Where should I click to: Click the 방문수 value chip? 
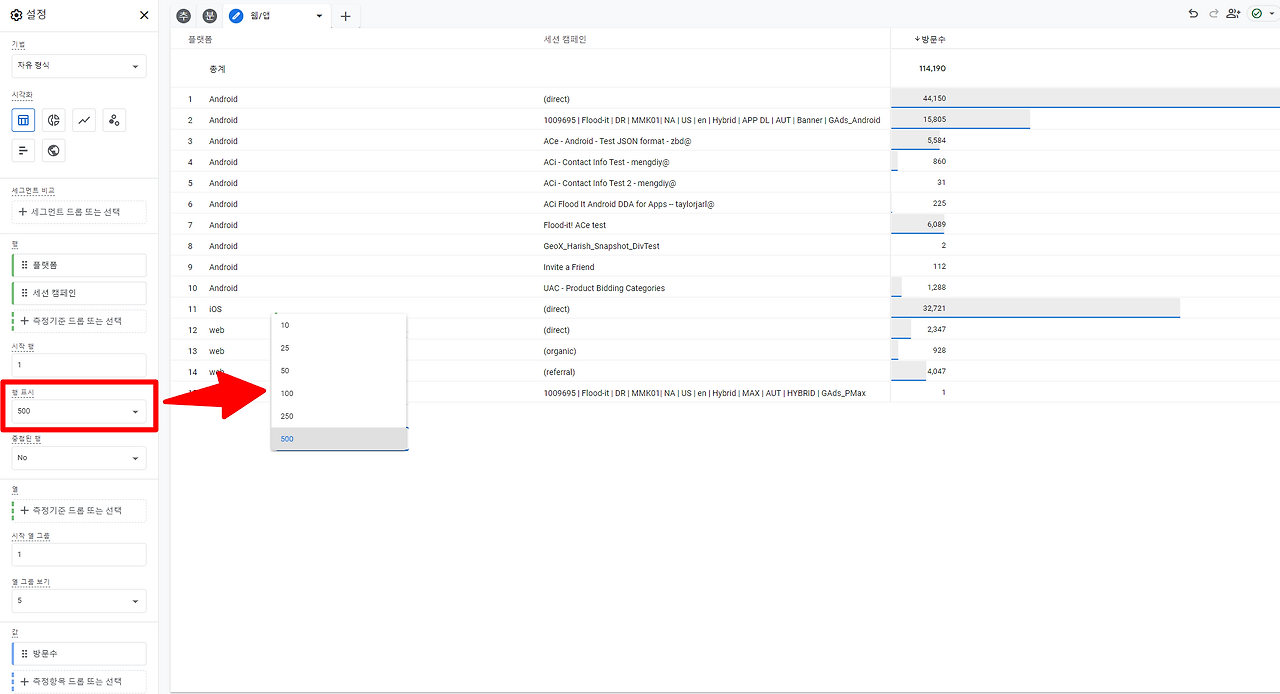[x=79, y=653]
